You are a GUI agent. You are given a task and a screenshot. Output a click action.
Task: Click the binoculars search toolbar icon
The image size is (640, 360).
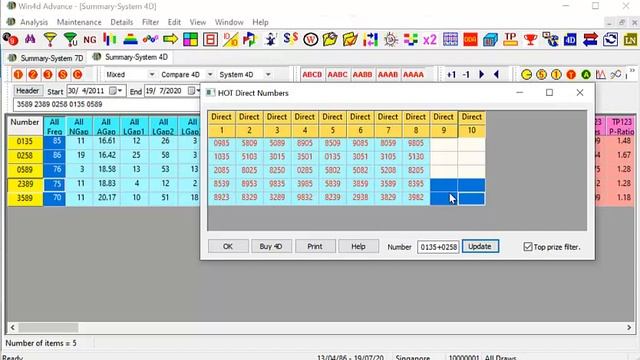pos(30,40)
